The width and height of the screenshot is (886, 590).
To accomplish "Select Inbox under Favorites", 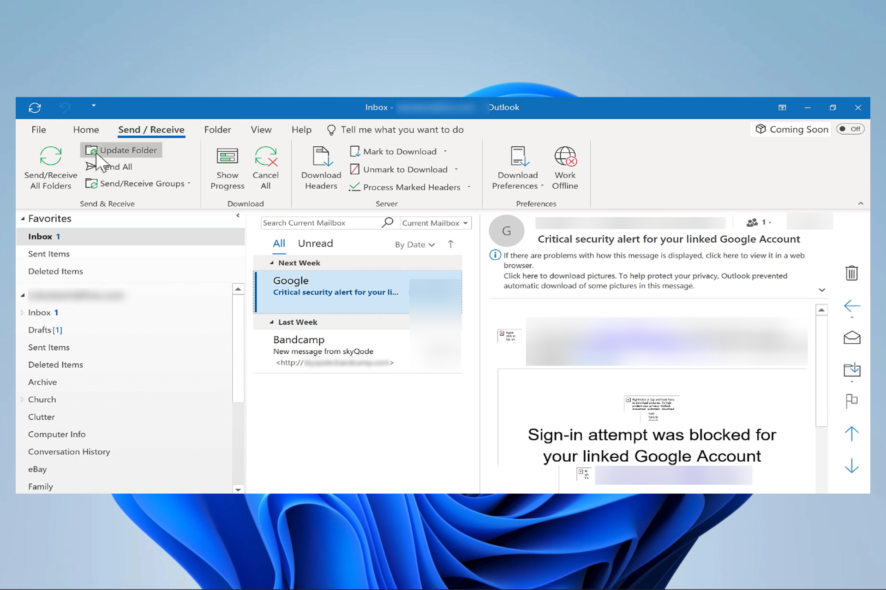I will click(131, 236).
